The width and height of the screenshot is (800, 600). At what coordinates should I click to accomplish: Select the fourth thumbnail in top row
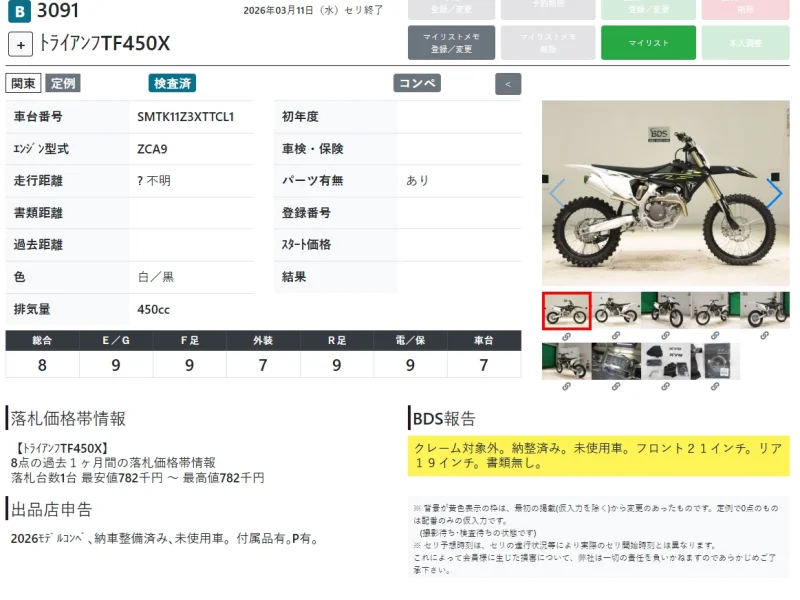715,310
